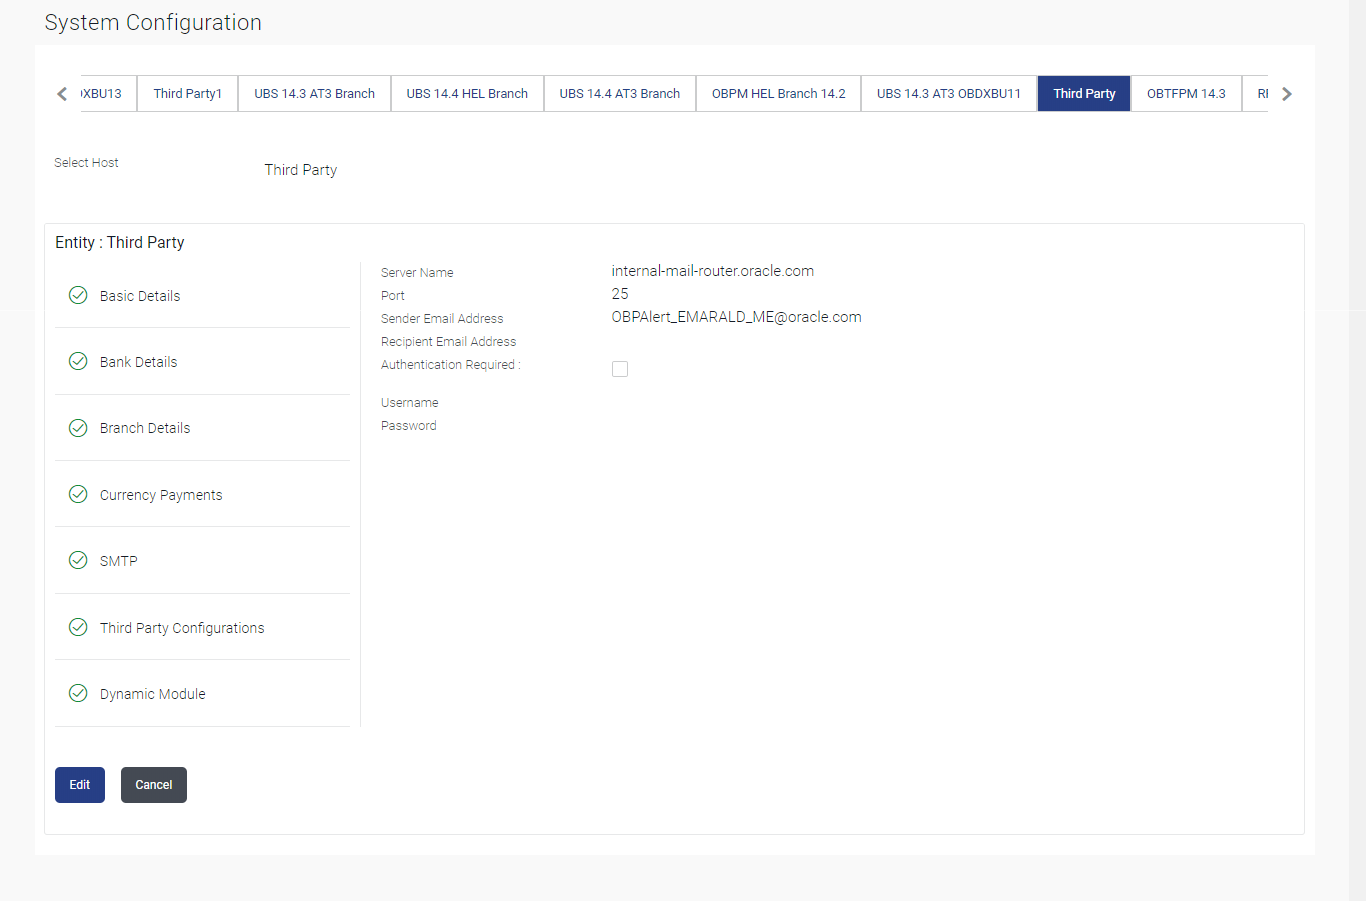Click the SMTP green checkmark icon
This screenshot has width=1366, height=901.
pyautogui.click(x=78, y=560)
